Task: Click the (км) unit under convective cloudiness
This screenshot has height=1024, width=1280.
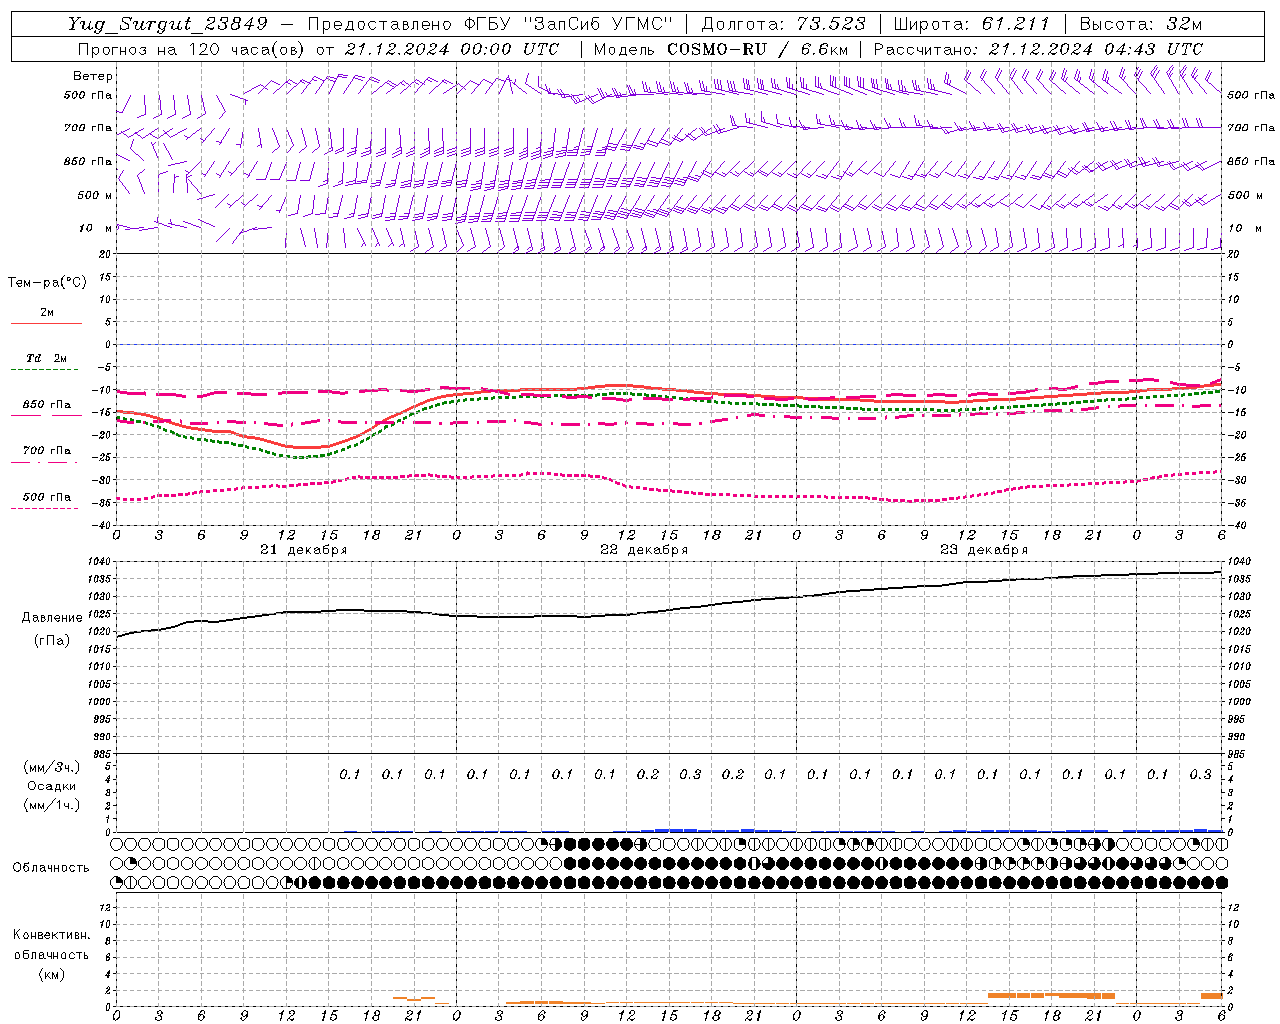Action: [x=51, y=974]
